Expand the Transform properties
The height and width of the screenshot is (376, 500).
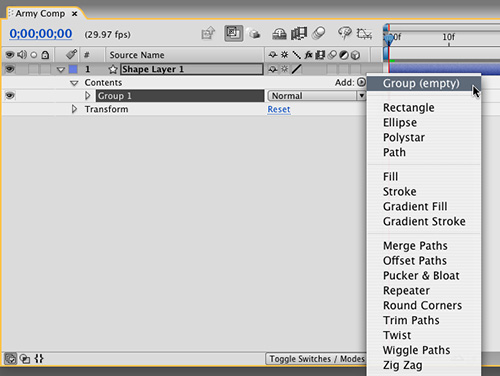74,109
